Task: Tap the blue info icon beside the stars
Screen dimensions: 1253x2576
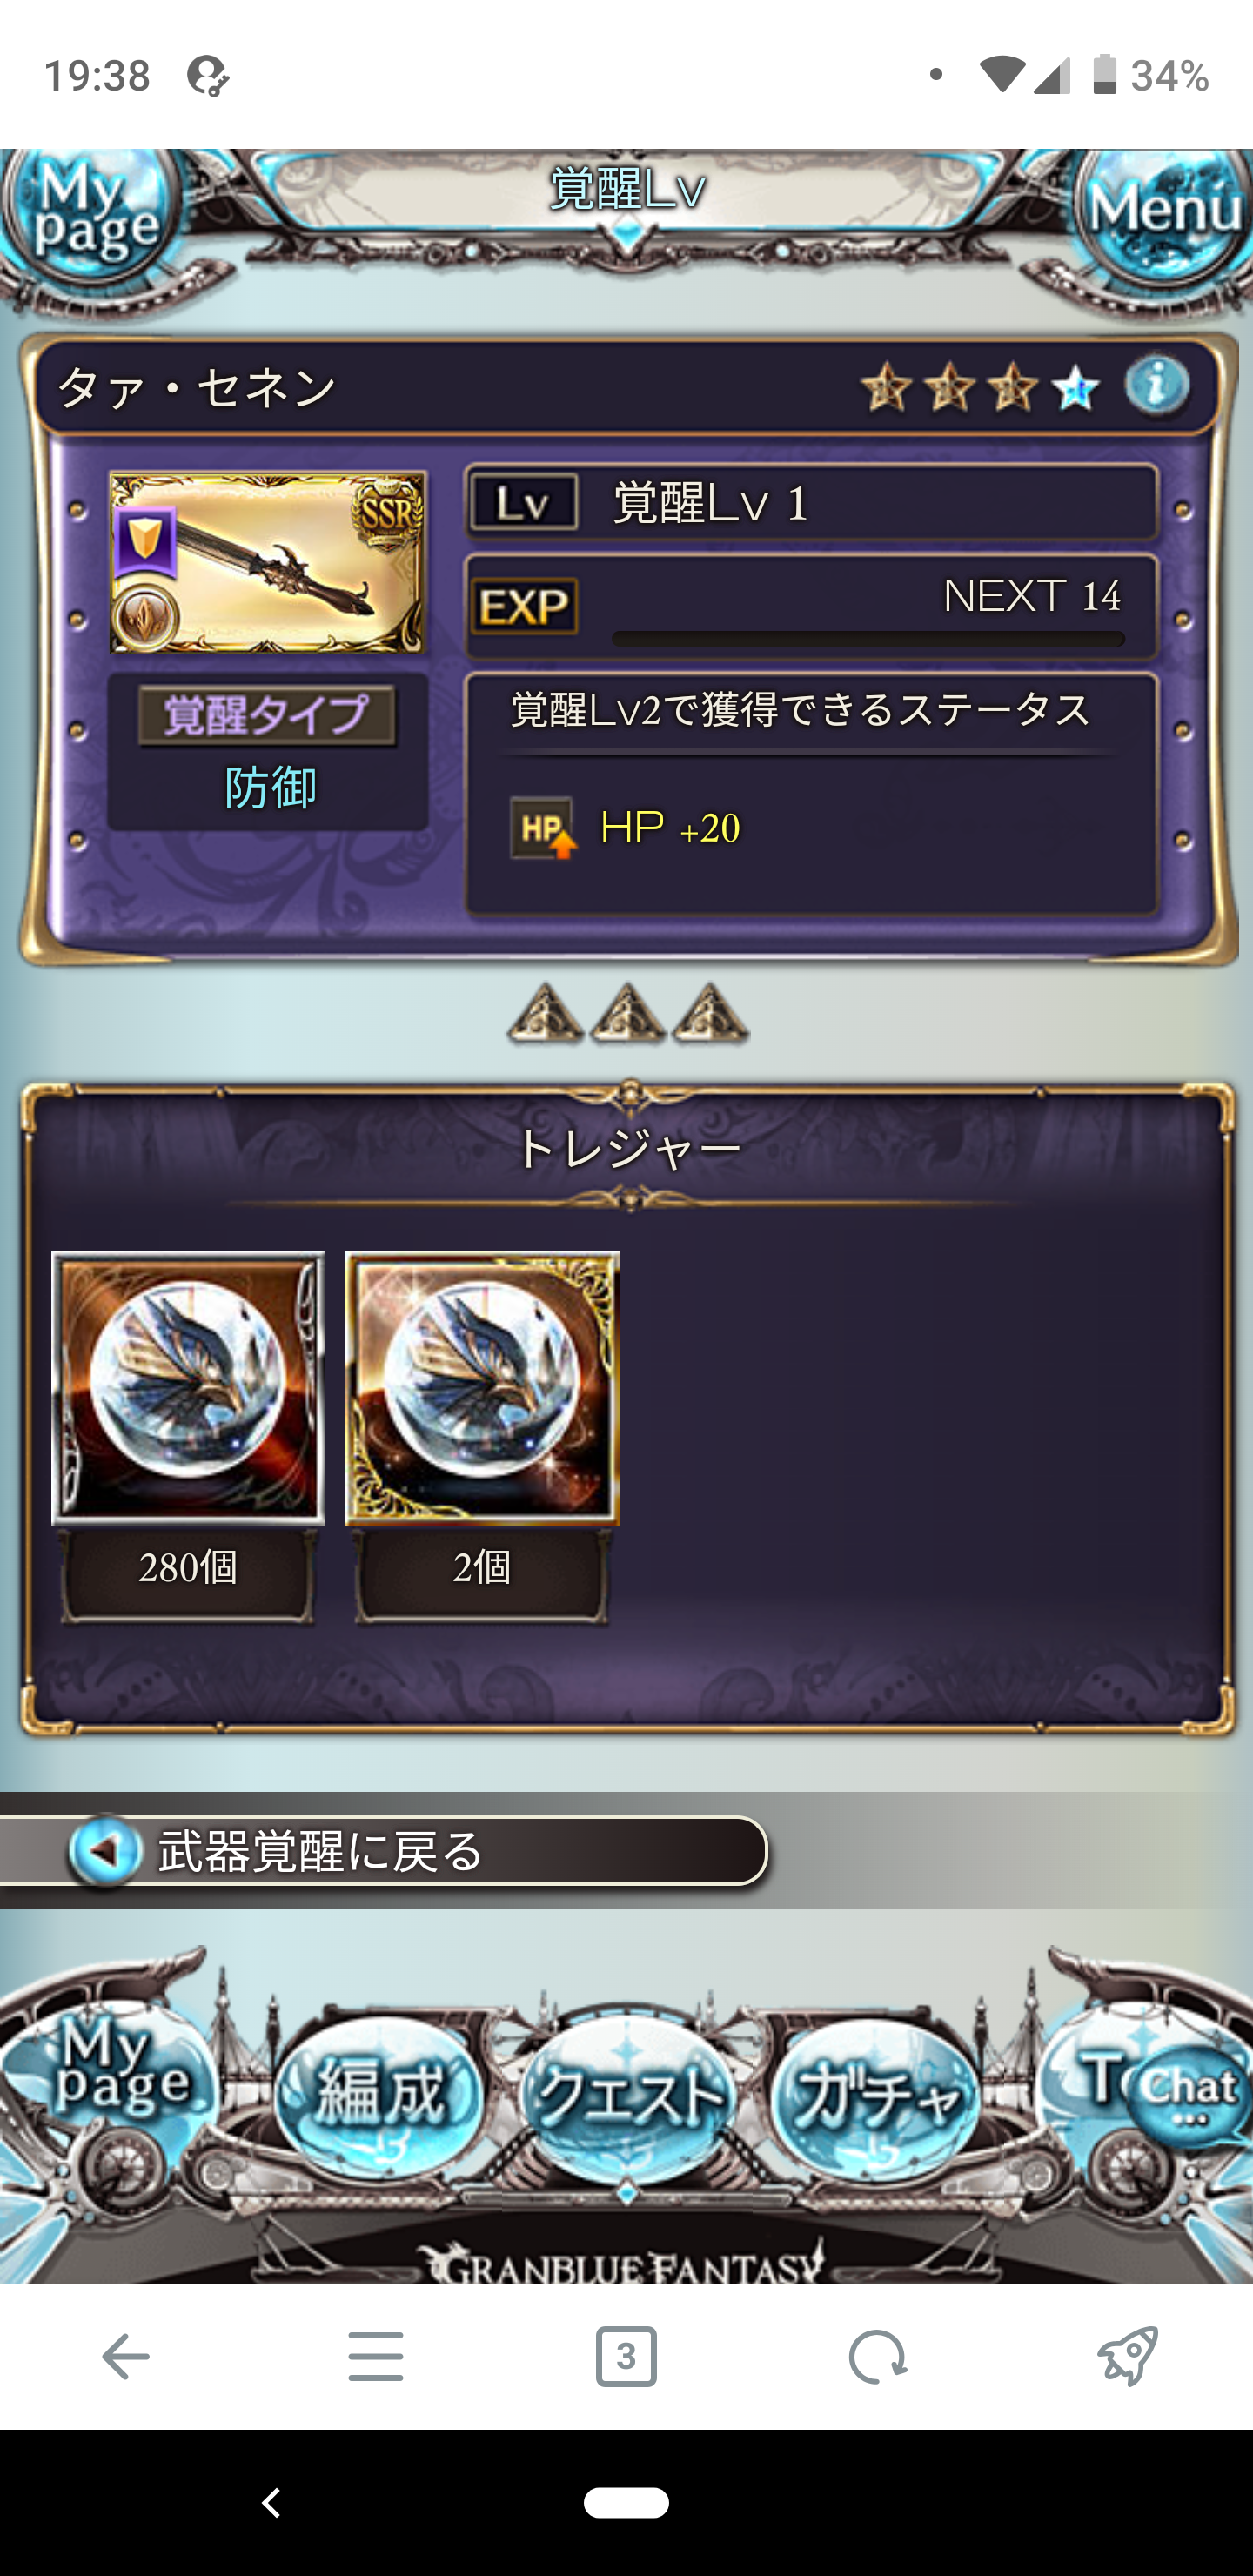Action: (x=1156, y=386)
